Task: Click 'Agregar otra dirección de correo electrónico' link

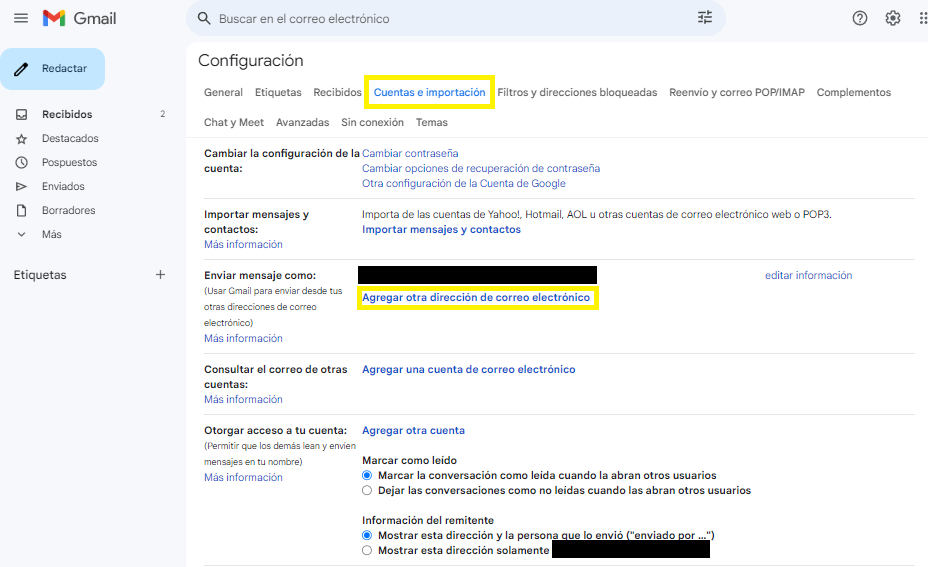Action: (476, 297)
